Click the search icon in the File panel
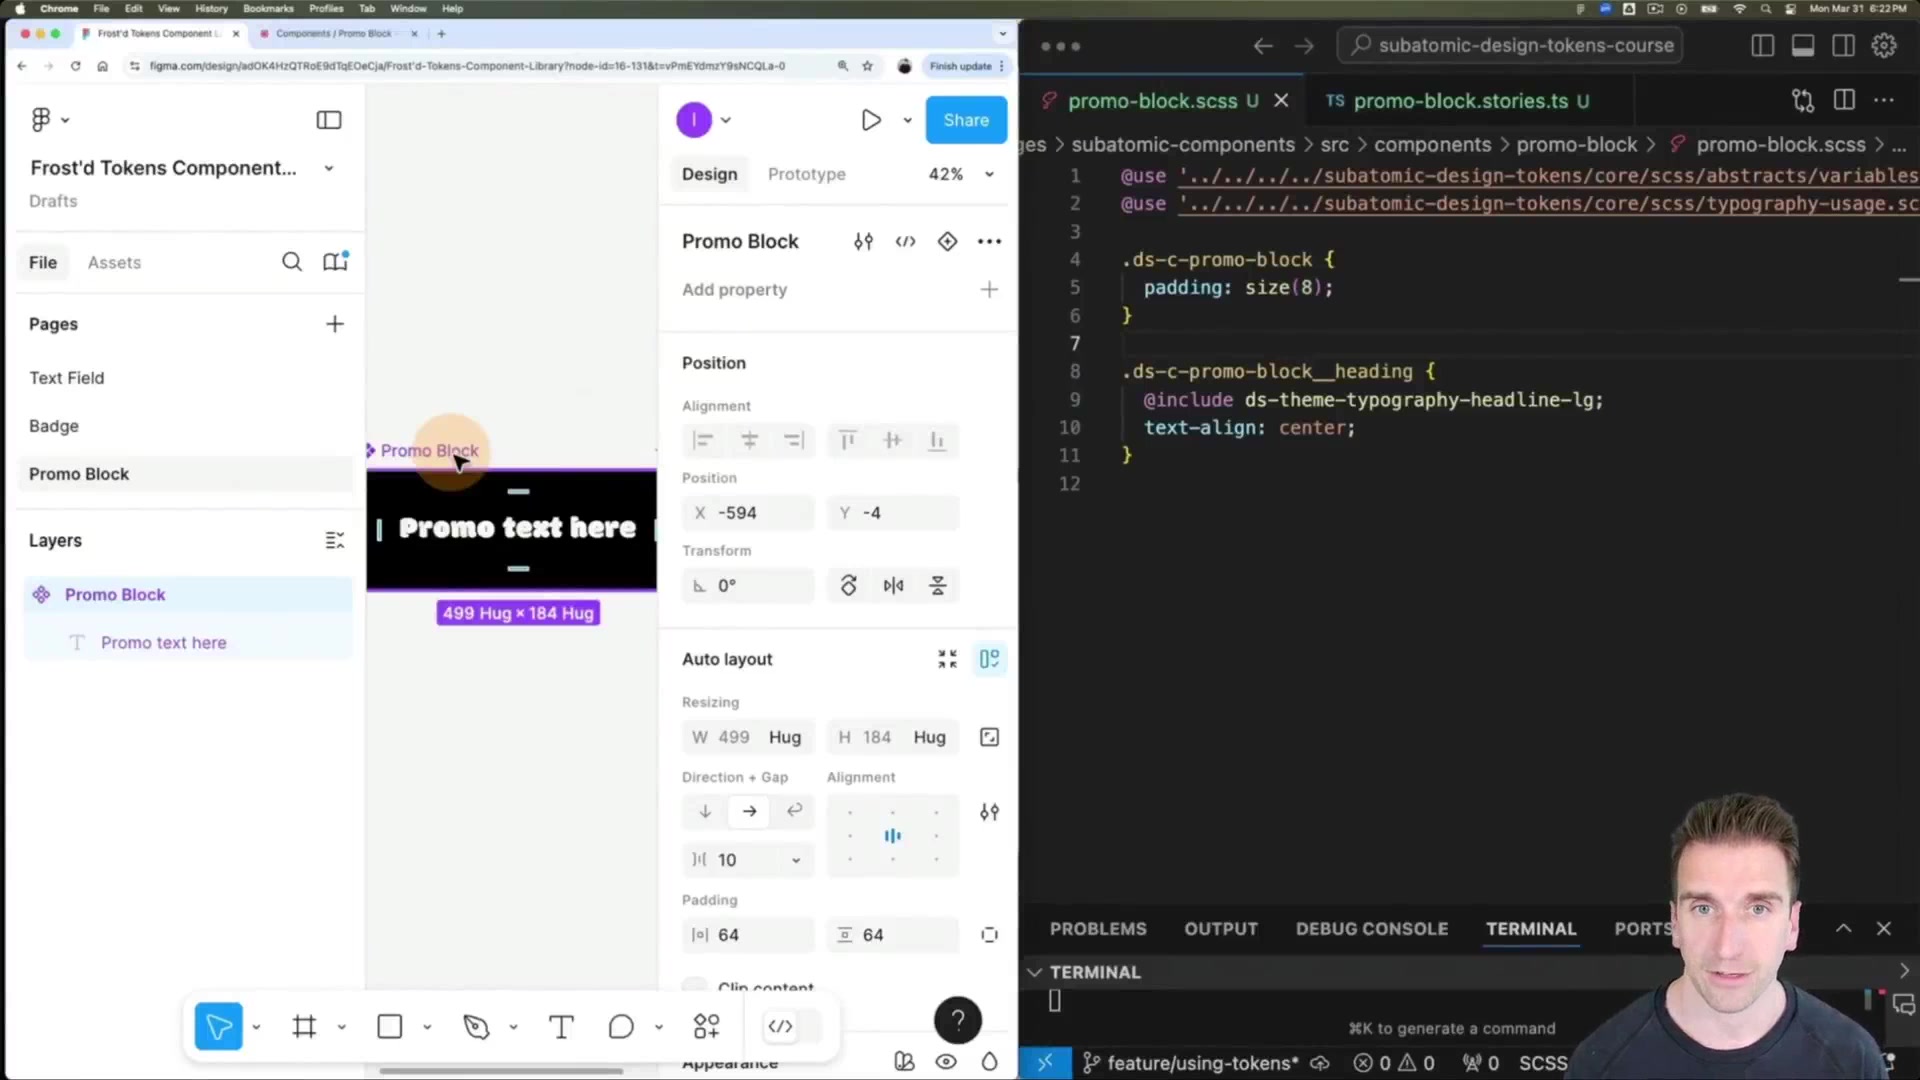Viewport: 1920px width, 1080px height. pyautogui.click(x=291, y=262)
